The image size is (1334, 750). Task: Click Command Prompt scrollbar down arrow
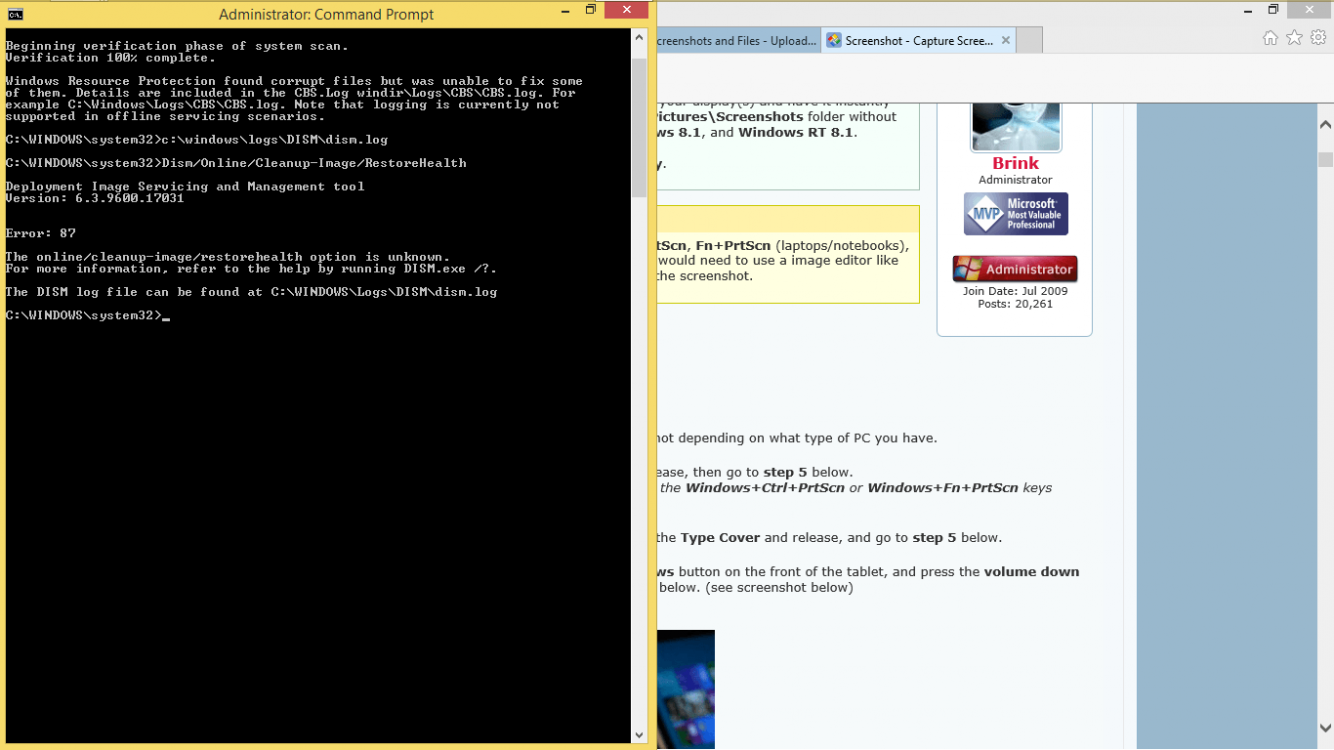pos(640,735)
